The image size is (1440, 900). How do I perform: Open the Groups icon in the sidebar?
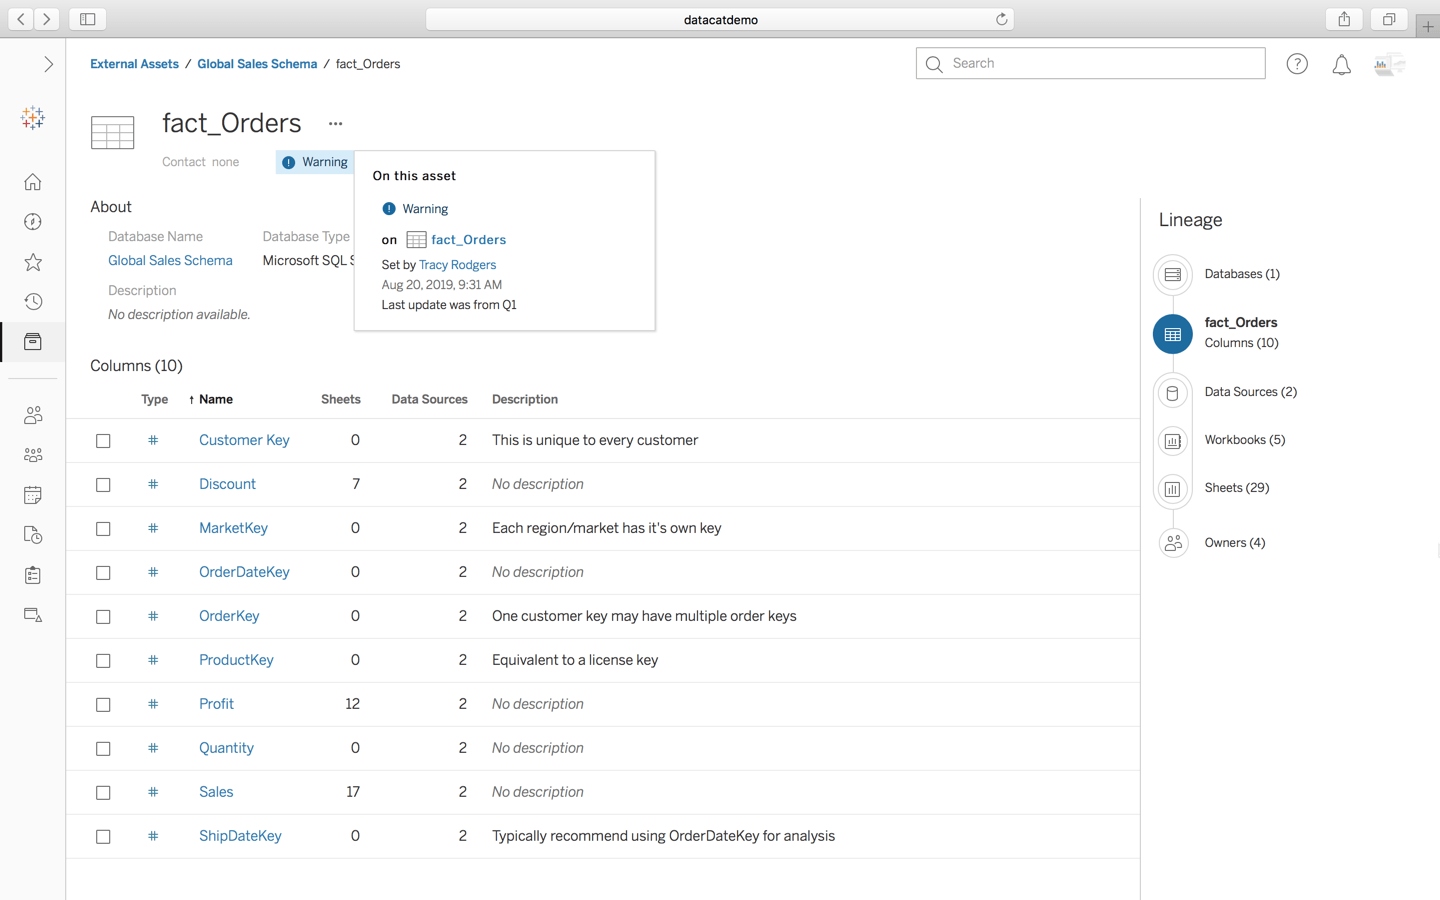pyautogui.click(x=32, y=455)
